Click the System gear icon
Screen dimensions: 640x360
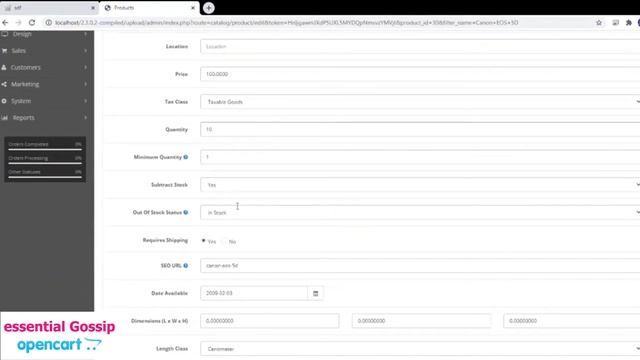coord(4,101)
